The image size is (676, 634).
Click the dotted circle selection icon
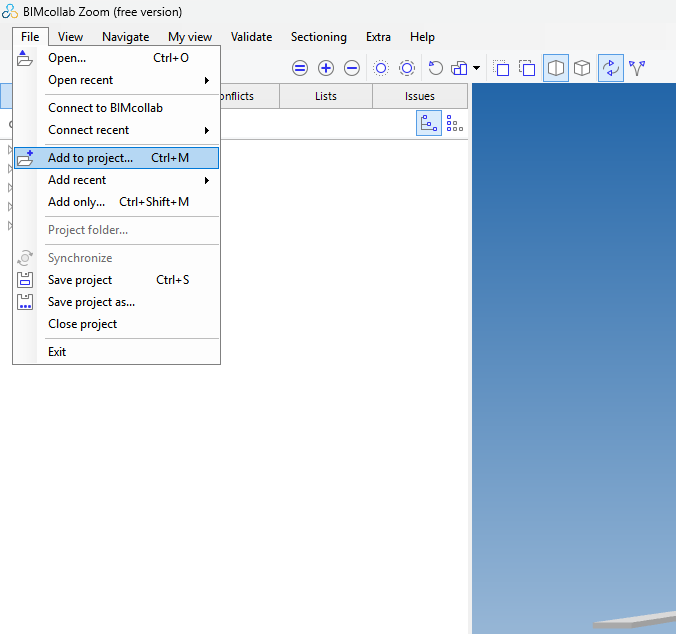[x=381, y=68]
